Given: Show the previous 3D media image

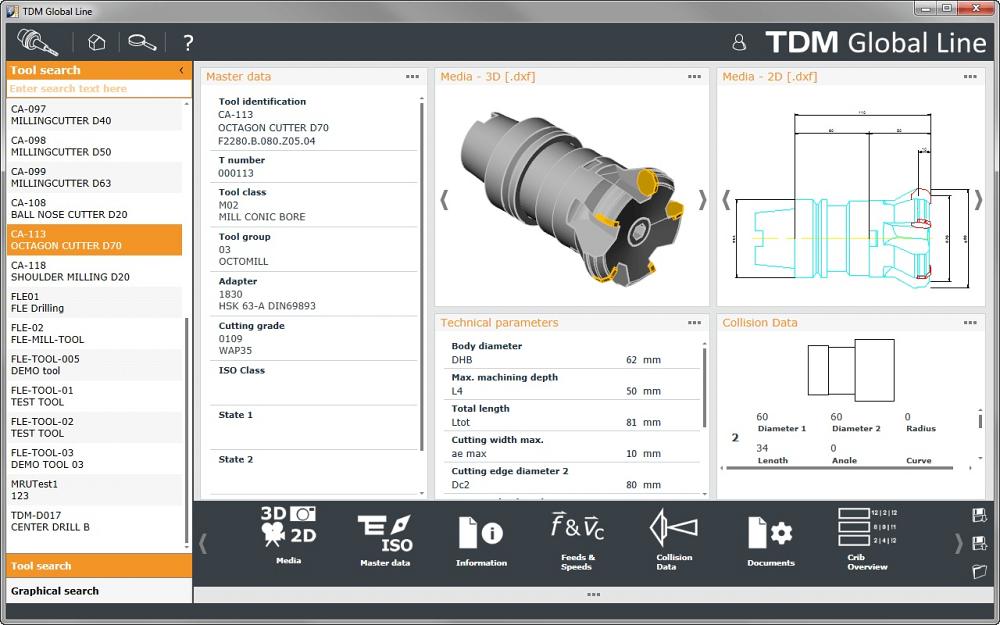Looking at the screenshot, I should [445, 200].
